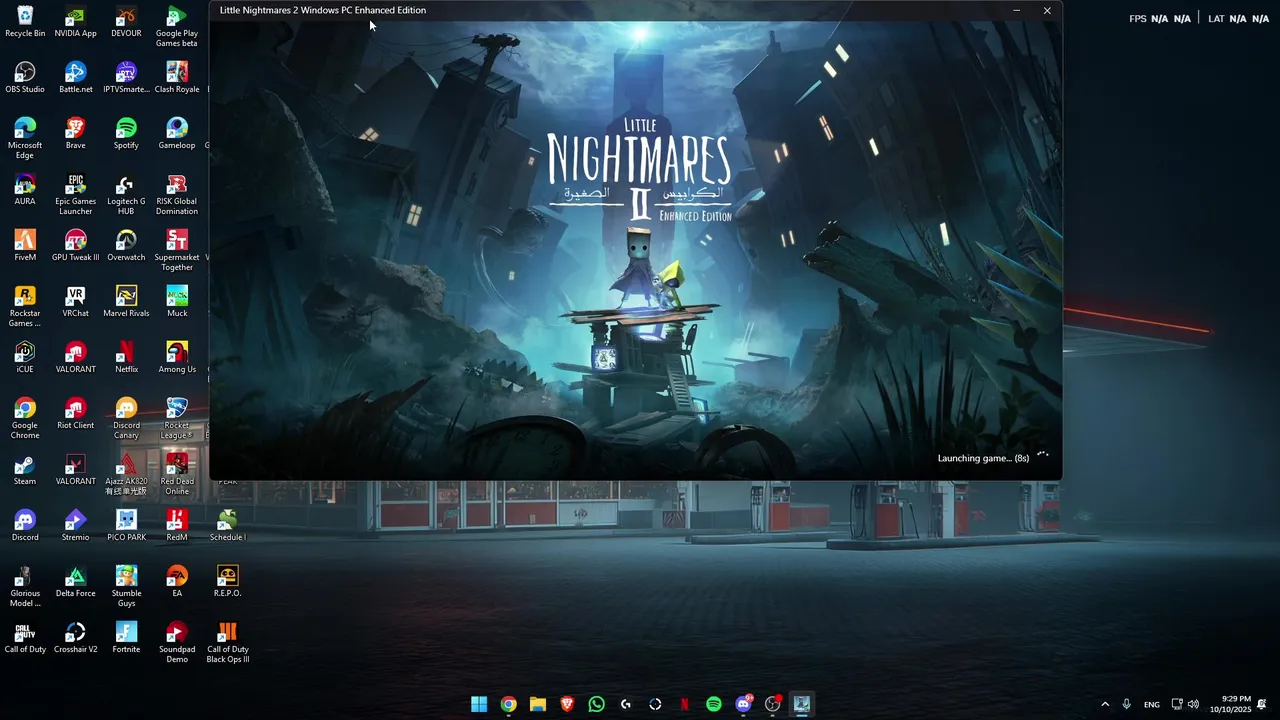The height and width of the screenshot is (720, 1280).
Task: Select the Glorious Model desktop icon
Action: coord(25,587)
